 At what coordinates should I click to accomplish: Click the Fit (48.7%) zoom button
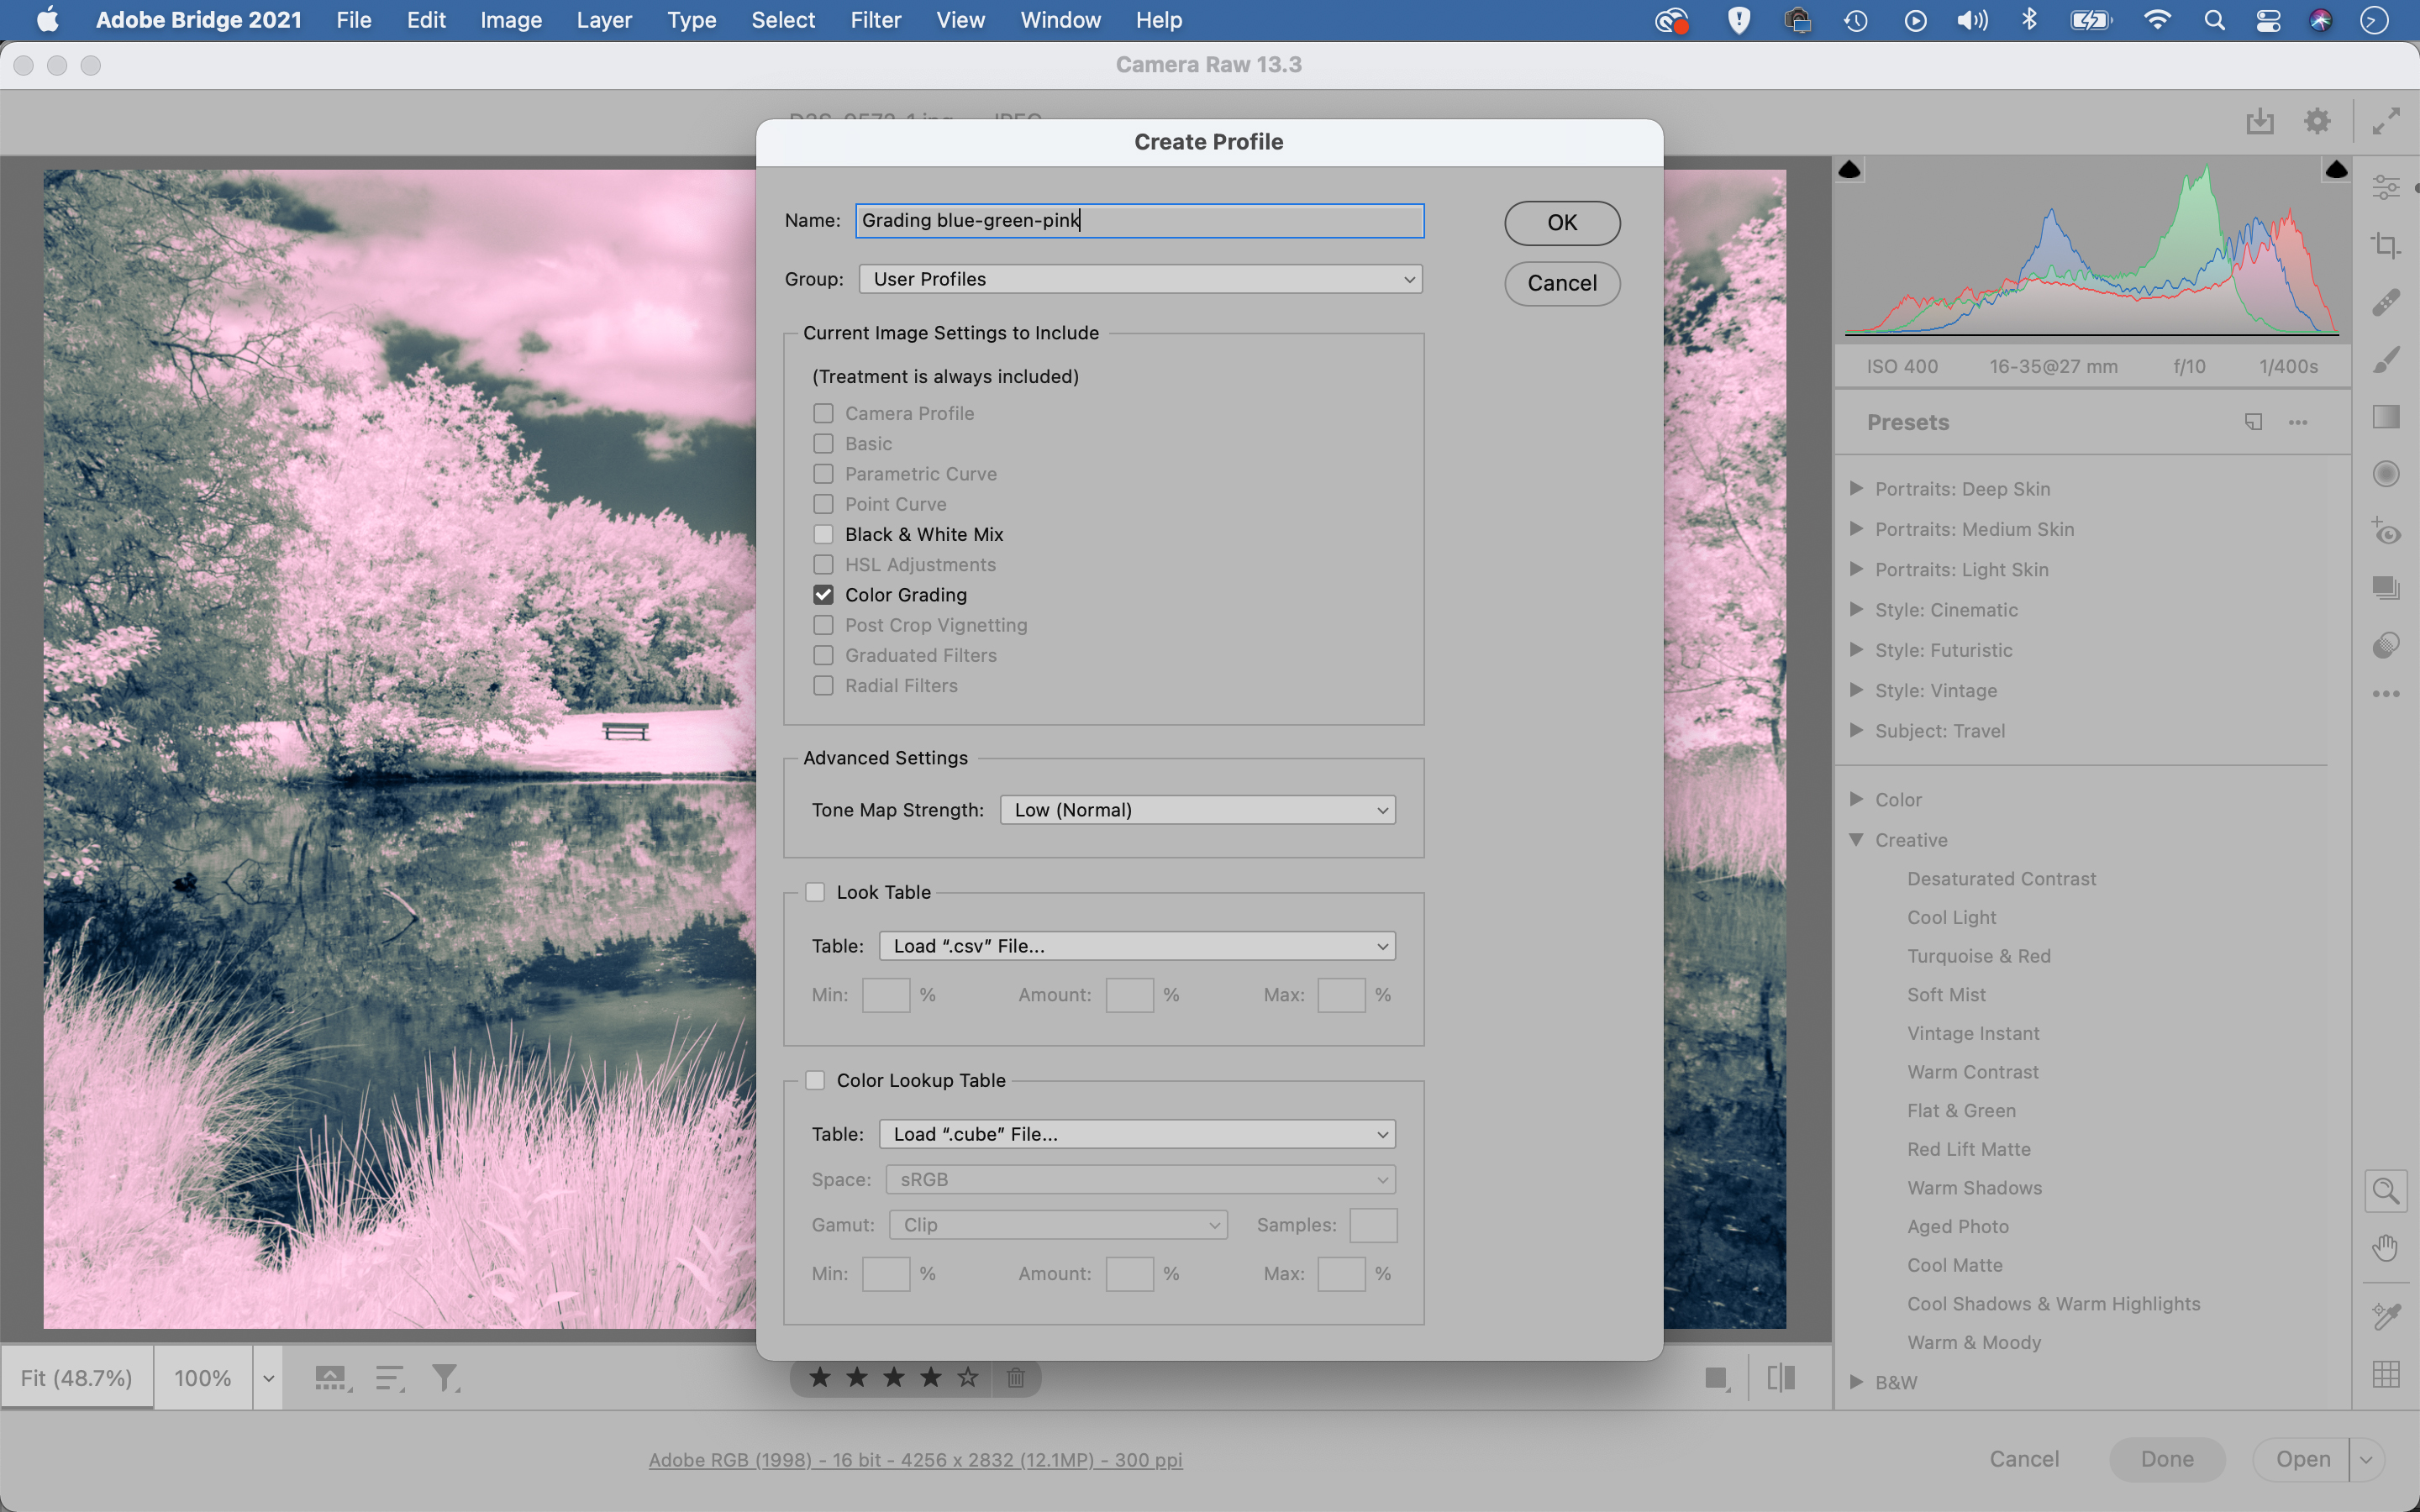pyautogui.click(x=77, y=1378)
